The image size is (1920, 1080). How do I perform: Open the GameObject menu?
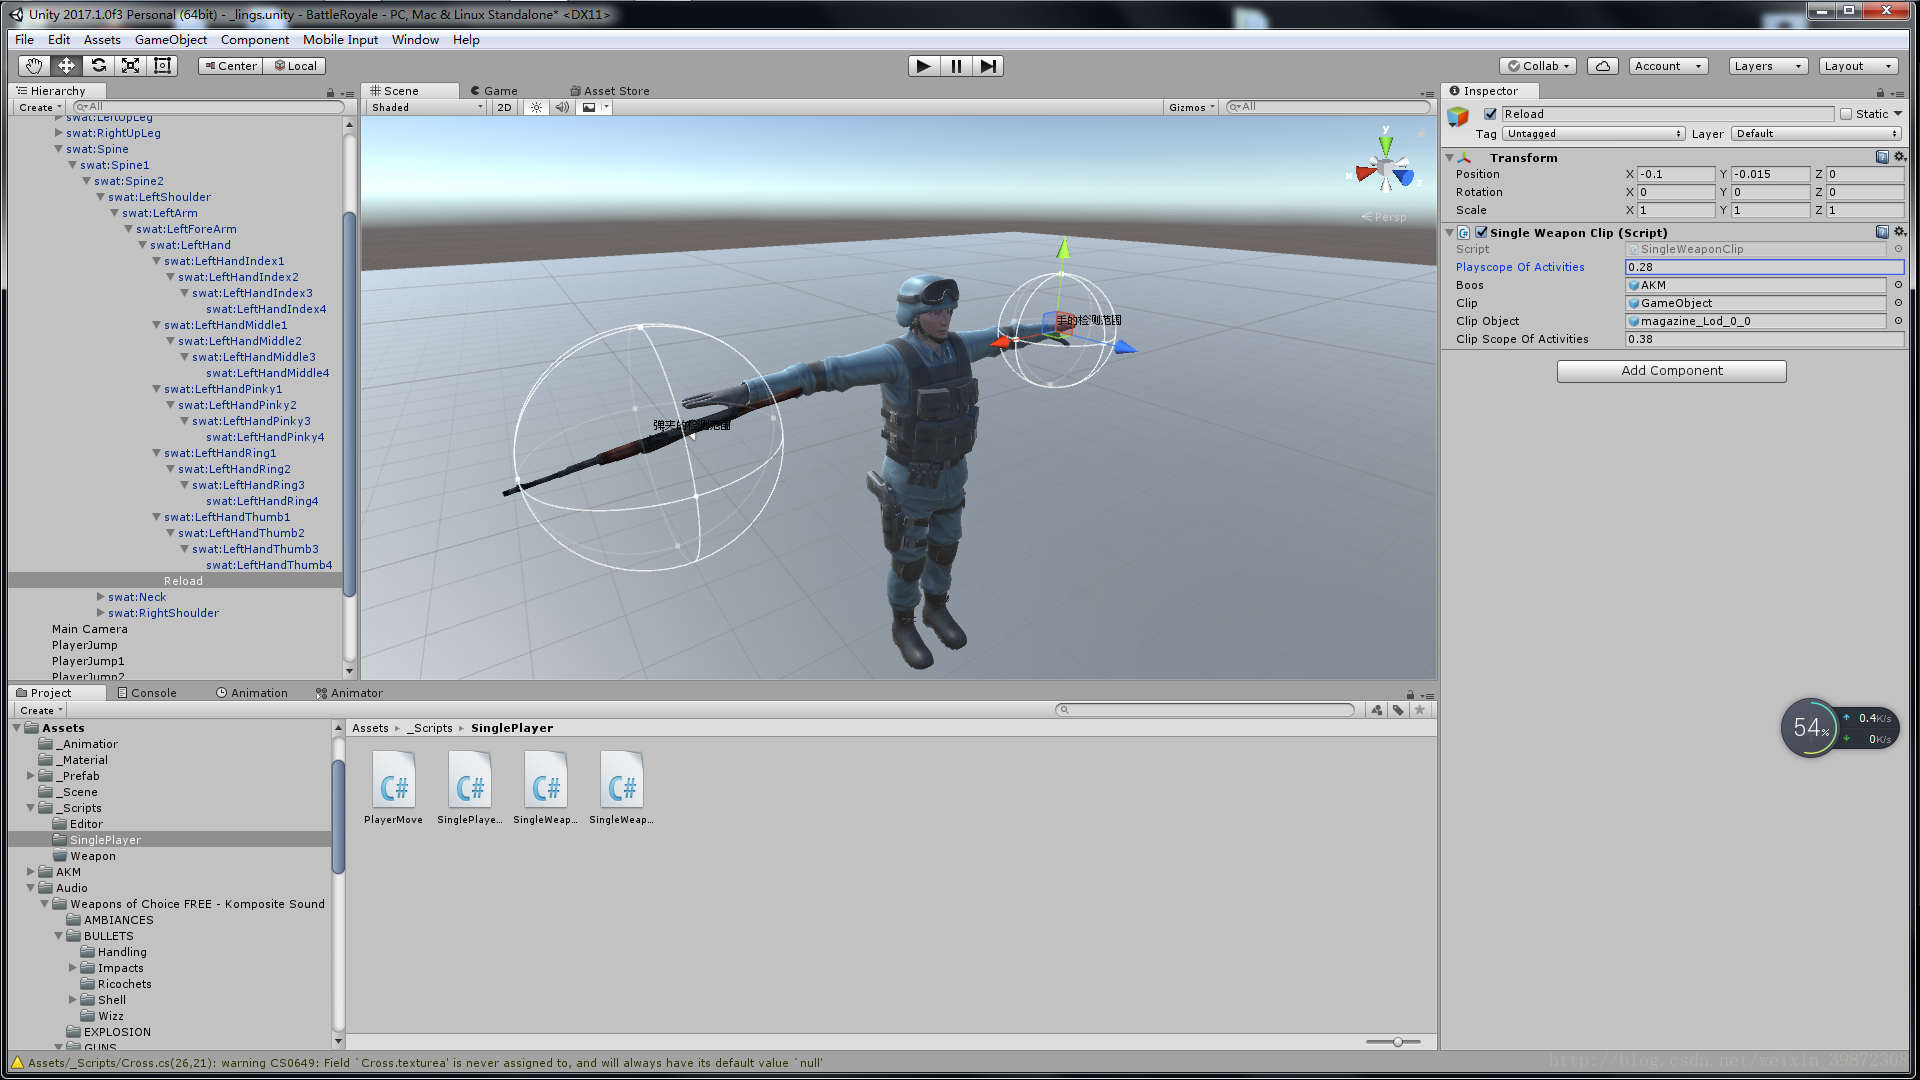click(x=170, y=40)
